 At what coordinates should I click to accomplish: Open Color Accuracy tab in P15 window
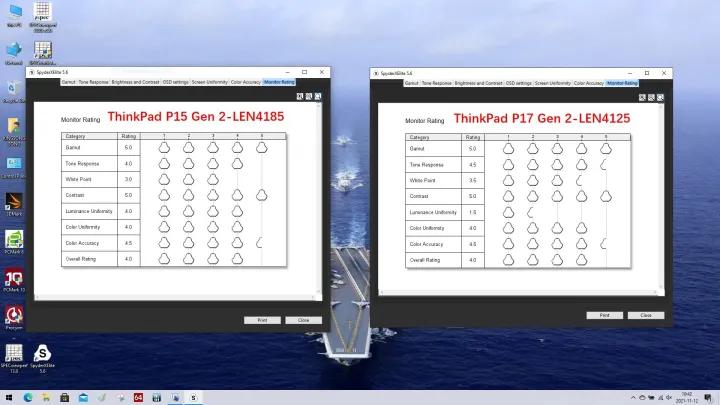246,82
